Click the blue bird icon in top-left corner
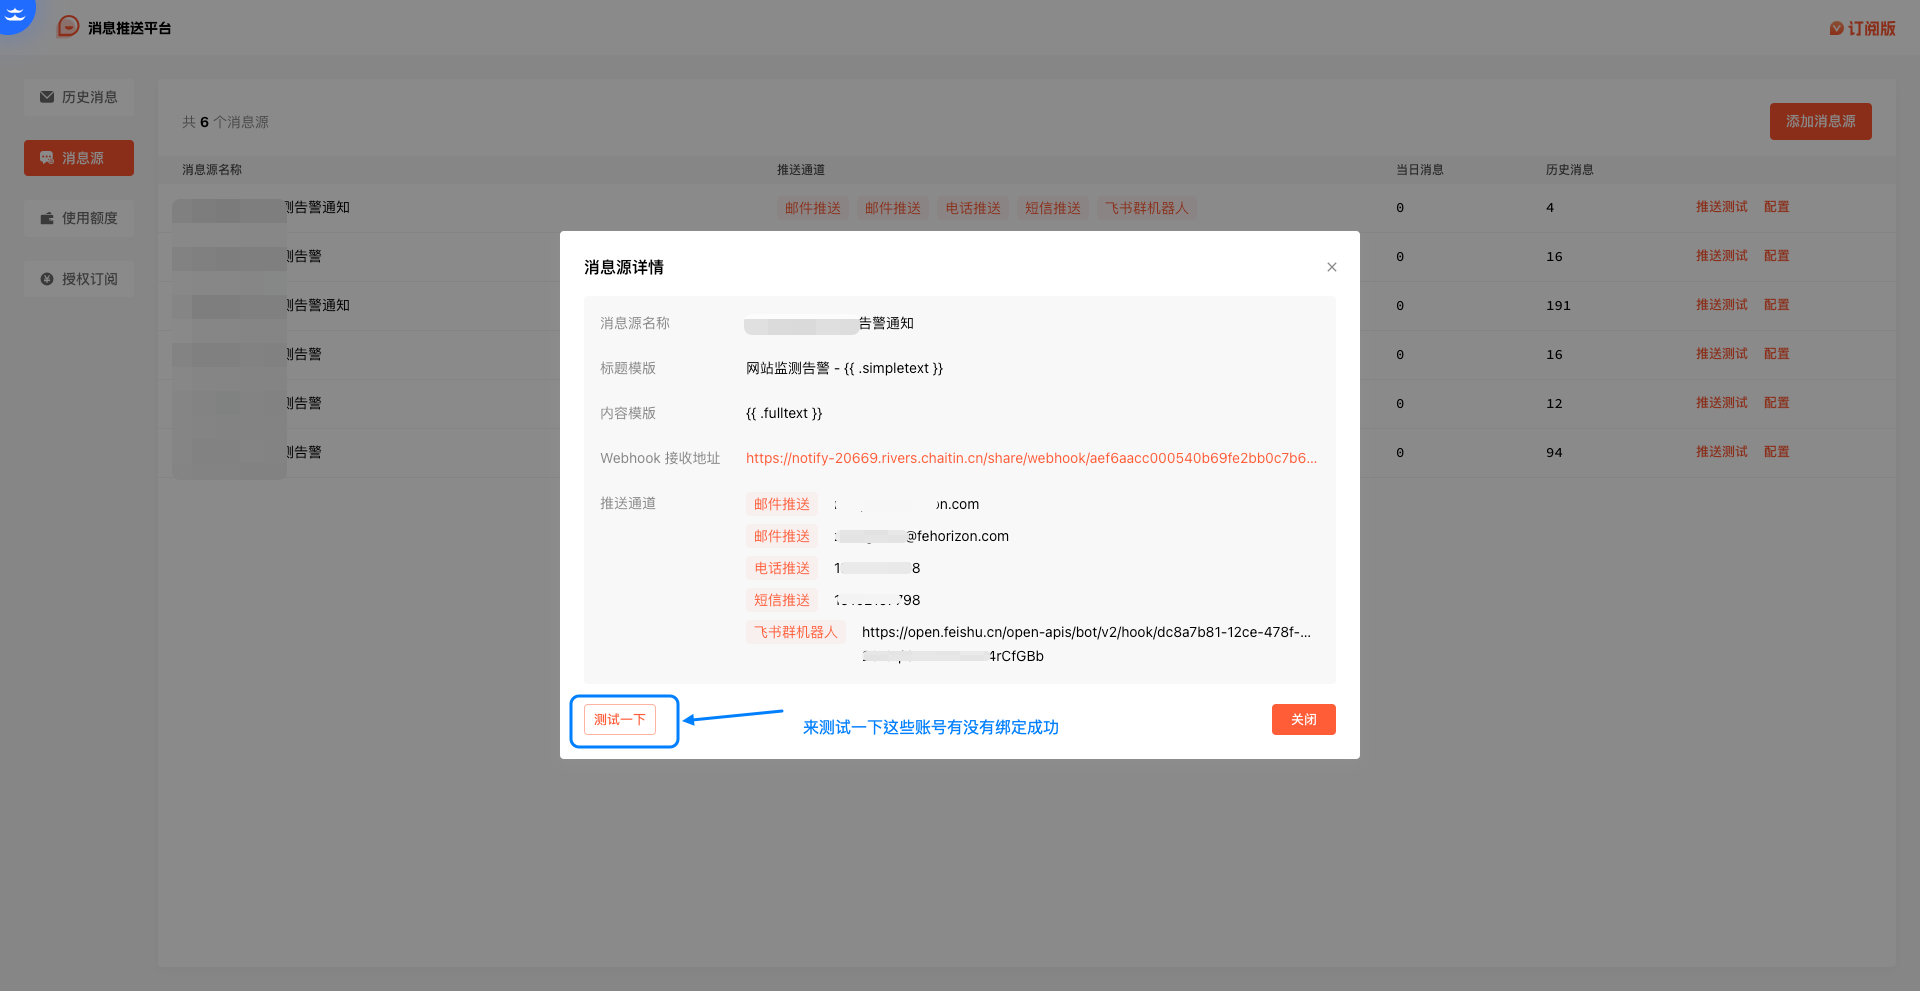Viewport: 1920px width, 991px height. click(15, 13)
